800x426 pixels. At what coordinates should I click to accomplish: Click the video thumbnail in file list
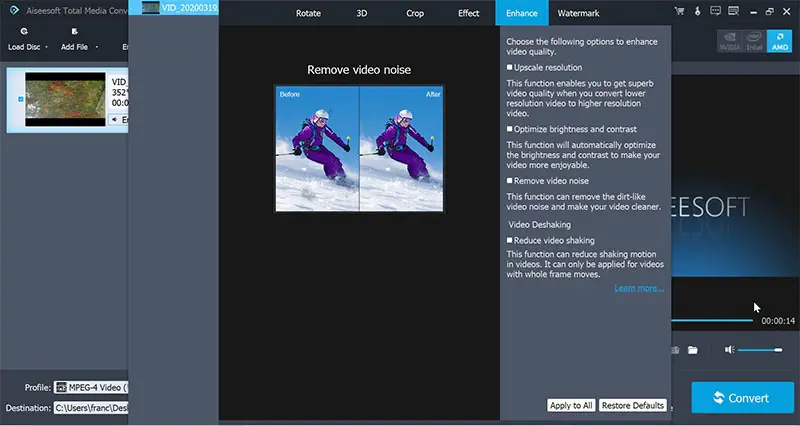coord(65,99)
